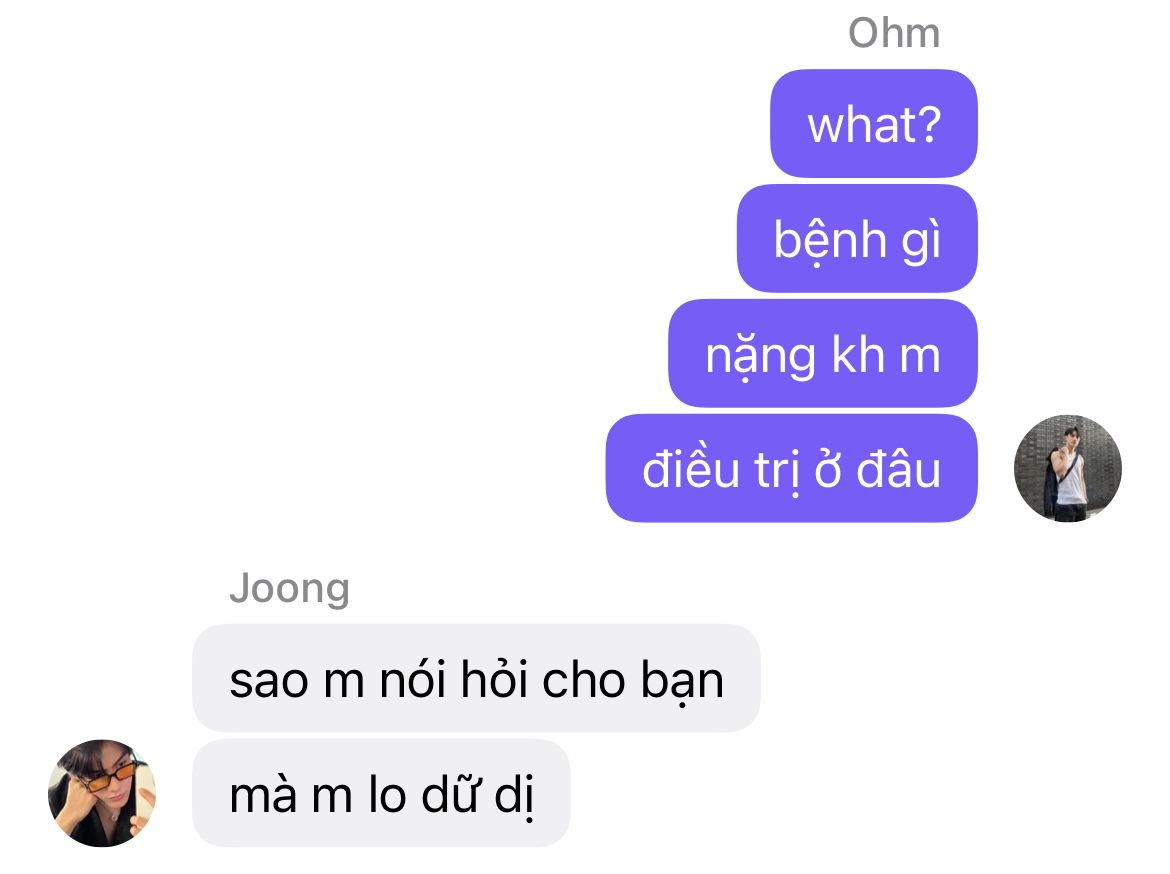This screenshot has height=874, width=1170.
Task: Click the word "gì" in the second purple bubble
Action: pyautogui.click(x=921, y=242)
